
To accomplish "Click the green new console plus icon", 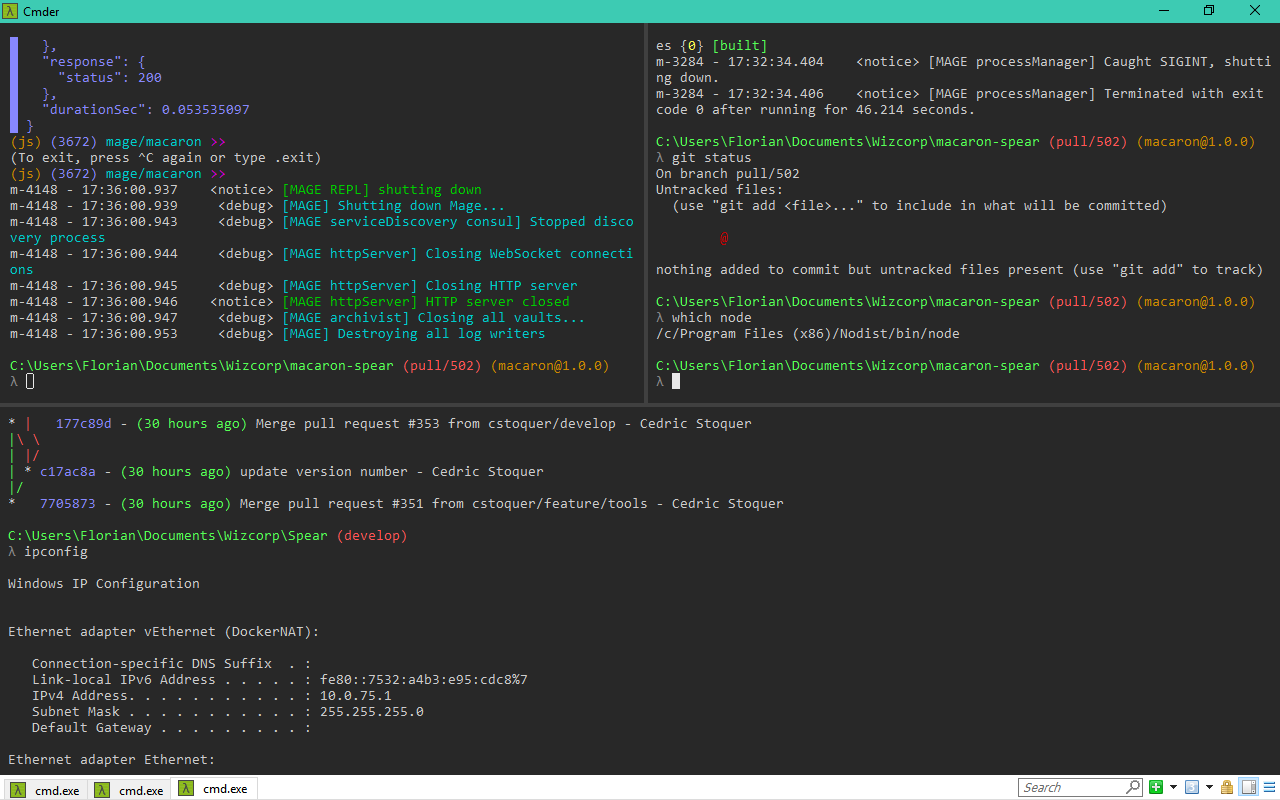I will 1156,788.
